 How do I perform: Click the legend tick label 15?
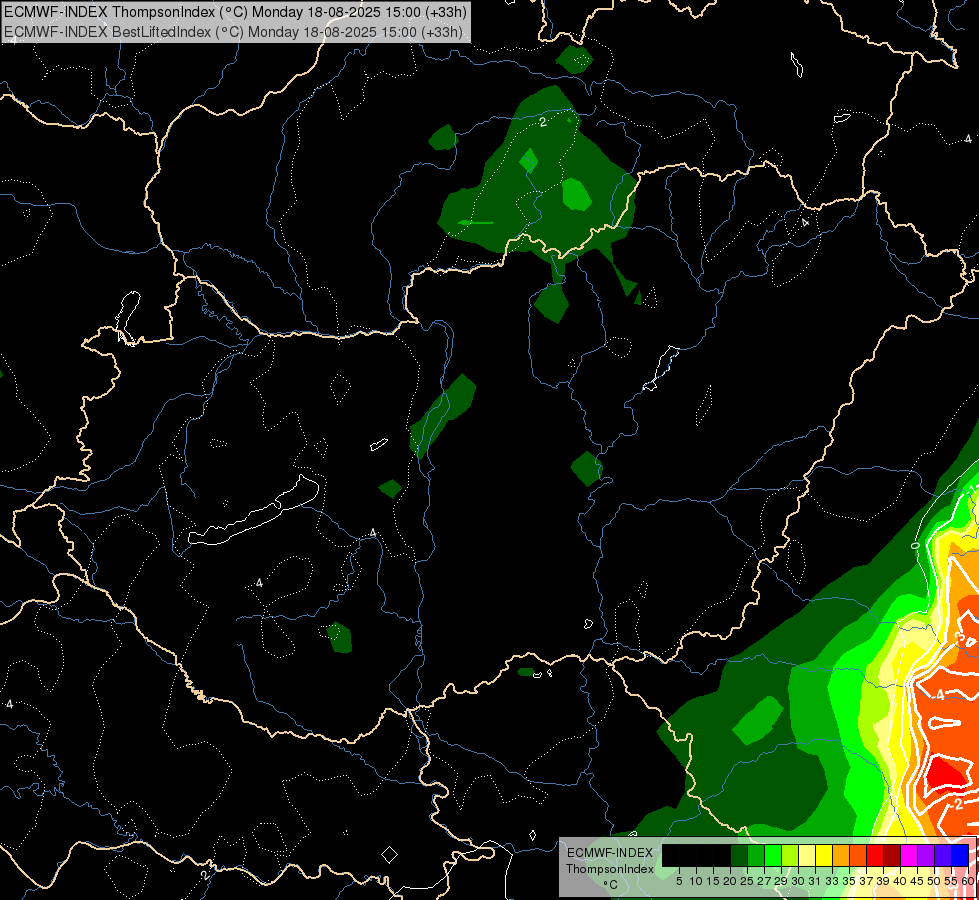pos(714,881)
